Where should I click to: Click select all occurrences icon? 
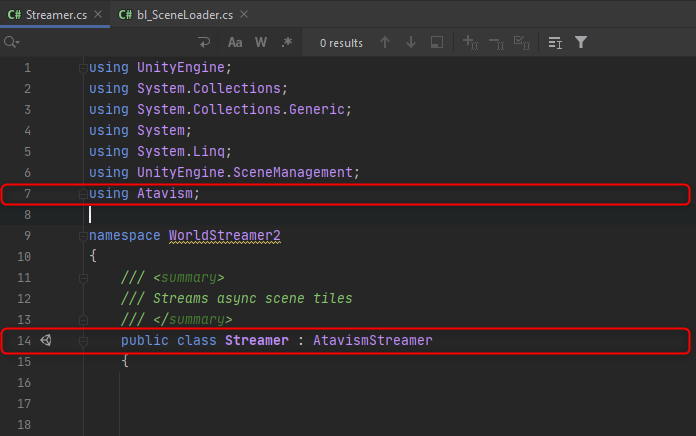pos(521,43)
